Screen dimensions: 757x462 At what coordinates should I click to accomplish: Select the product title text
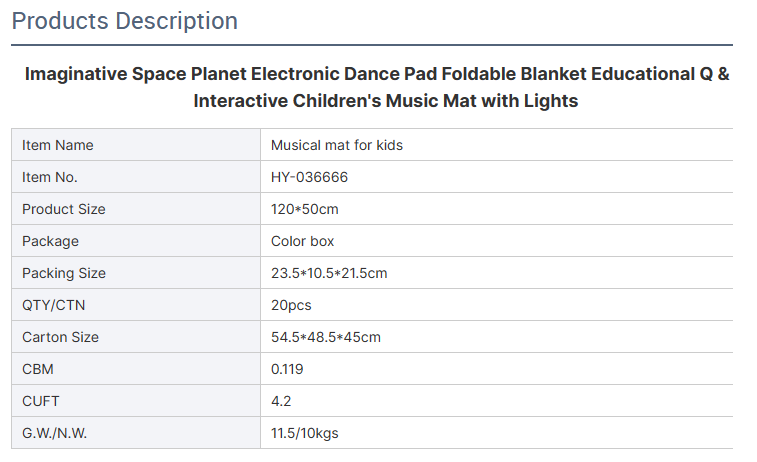(377, 87)
